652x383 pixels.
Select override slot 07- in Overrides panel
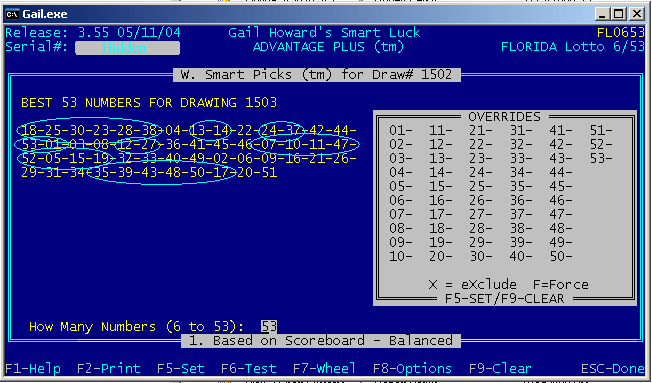tap(401, 214)
